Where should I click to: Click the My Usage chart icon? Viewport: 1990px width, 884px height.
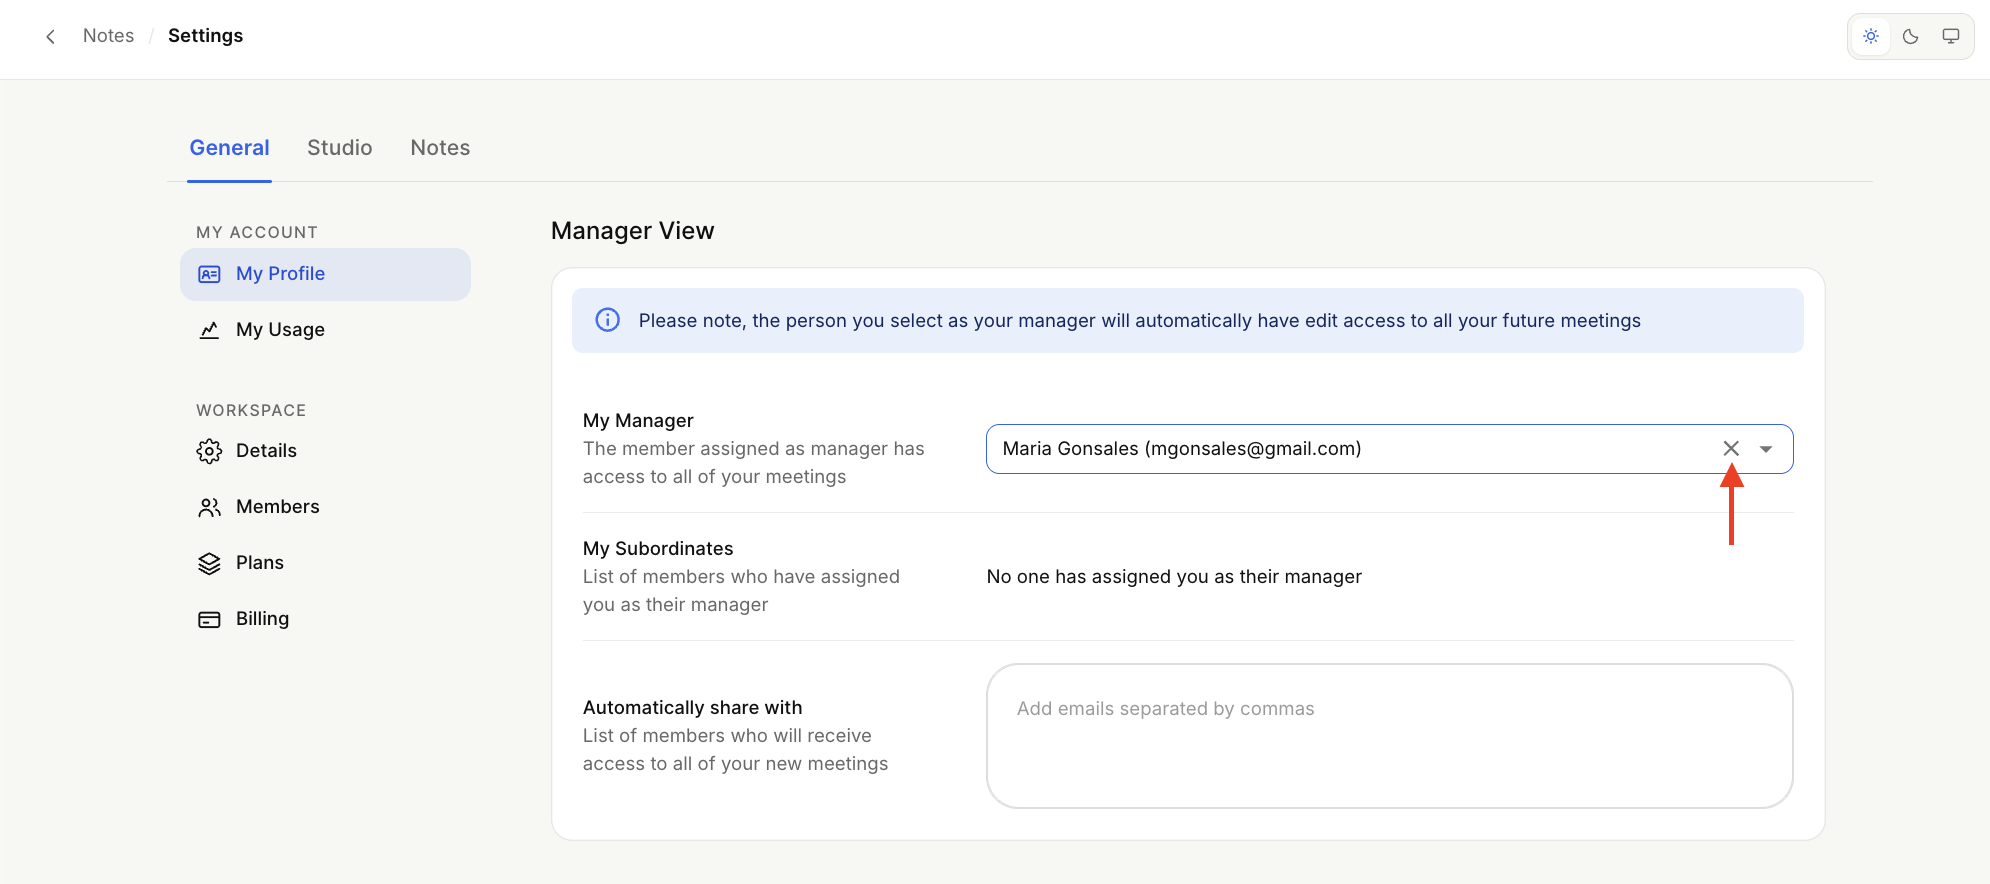209,330
